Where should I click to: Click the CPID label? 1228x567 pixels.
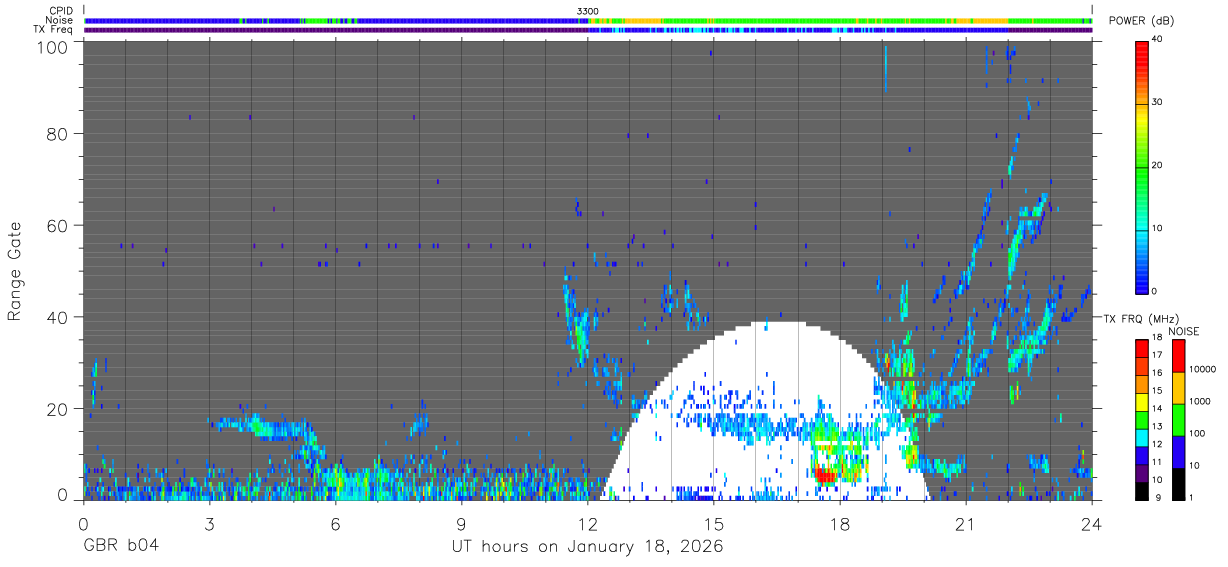pyautogui.click(x=61, y=11)
